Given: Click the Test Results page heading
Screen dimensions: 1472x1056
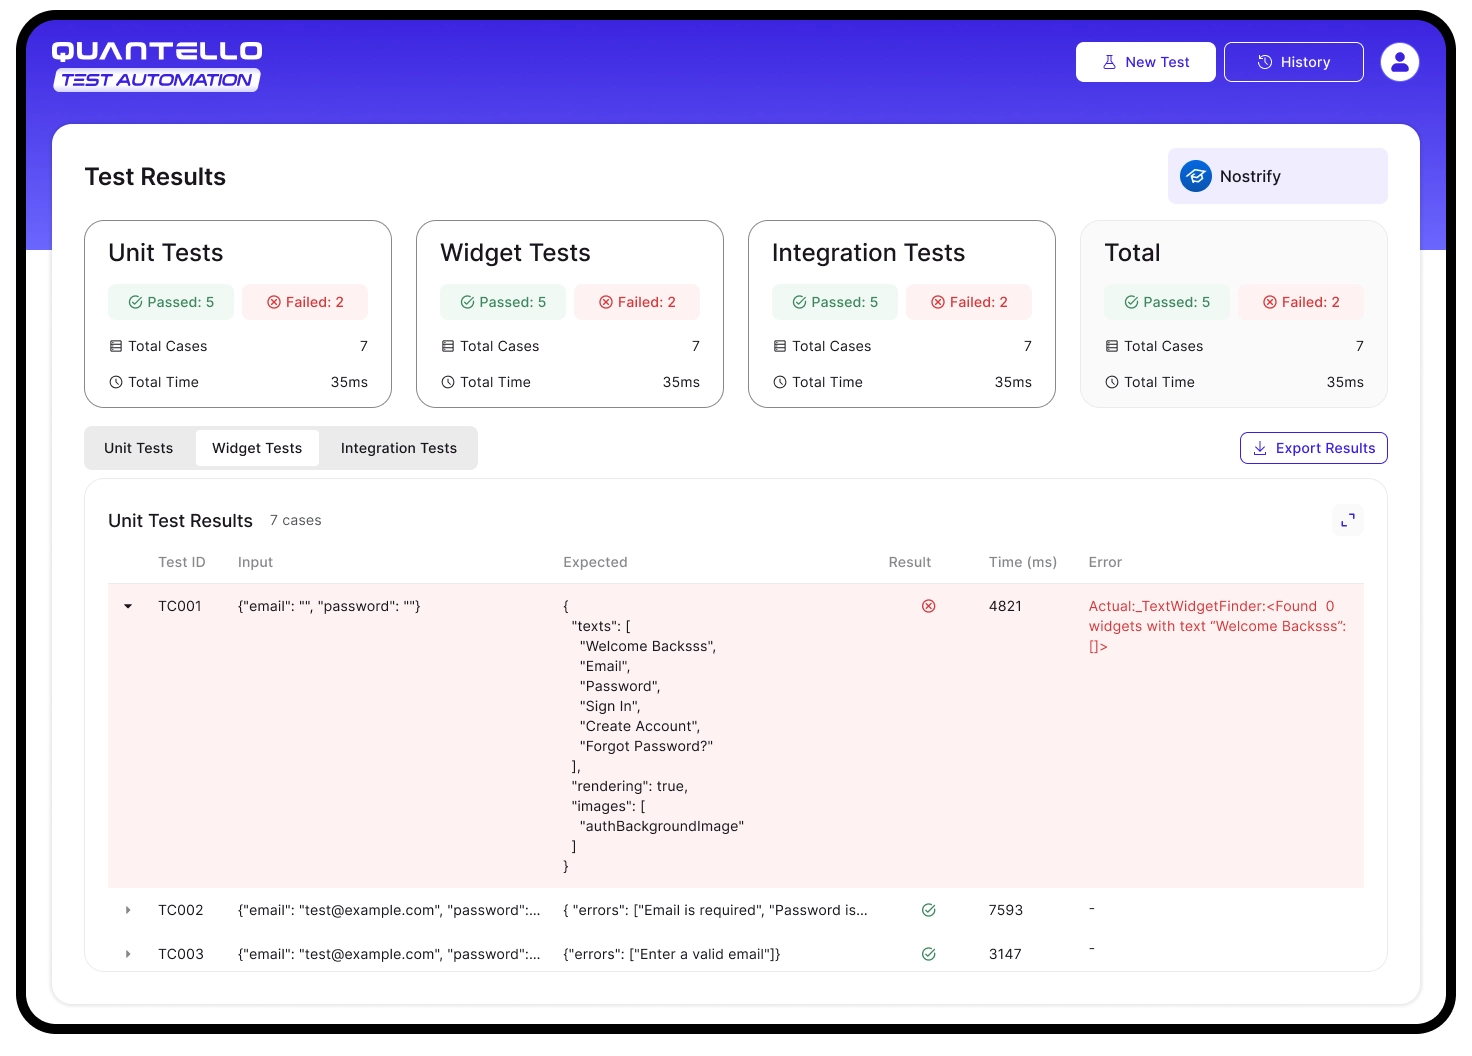Looking at the screenshot, I should 155,177.
